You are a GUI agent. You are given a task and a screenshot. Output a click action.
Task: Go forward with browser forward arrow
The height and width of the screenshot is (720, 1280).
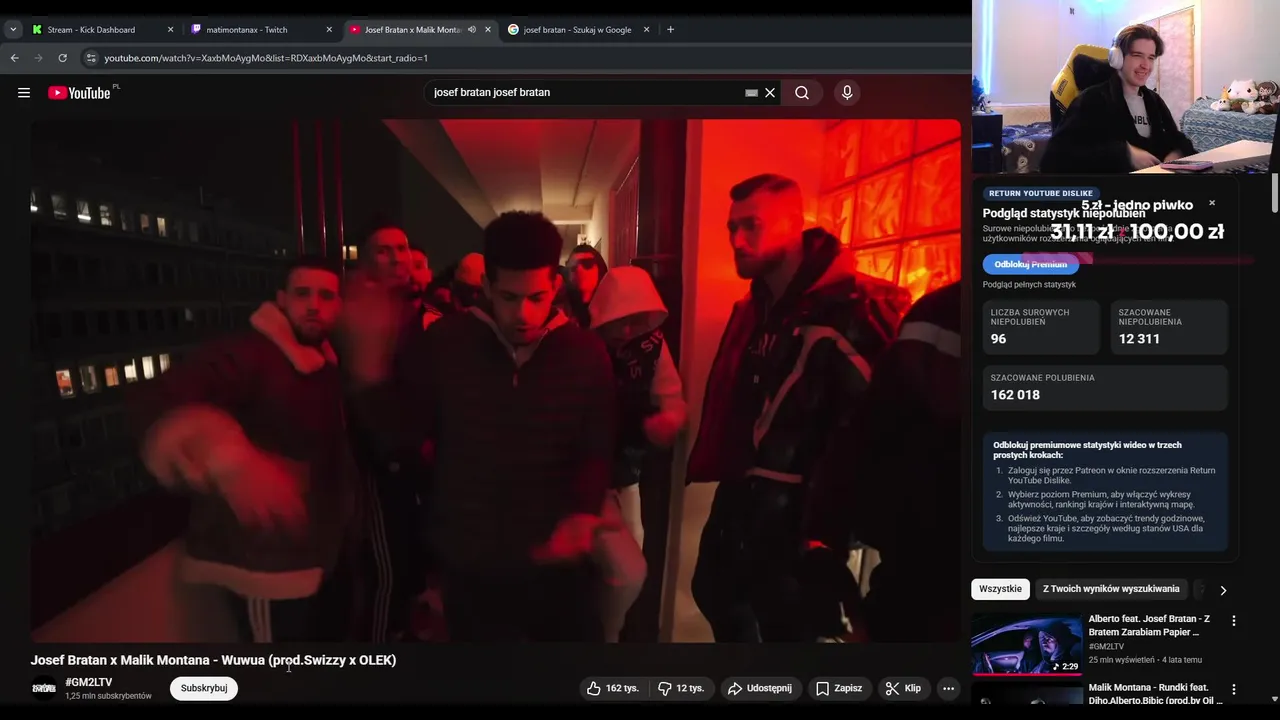pos(38,58)
